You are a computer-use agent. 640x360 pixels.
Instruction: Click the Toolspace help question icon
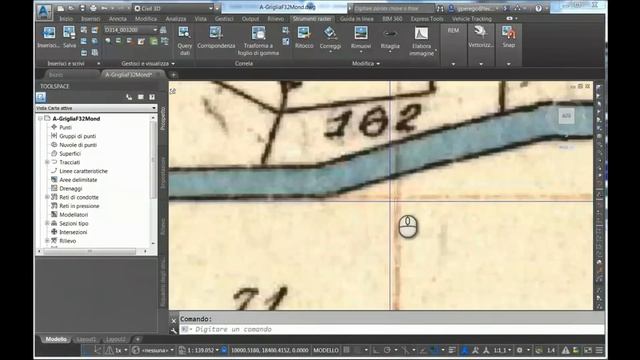(152, 97)
